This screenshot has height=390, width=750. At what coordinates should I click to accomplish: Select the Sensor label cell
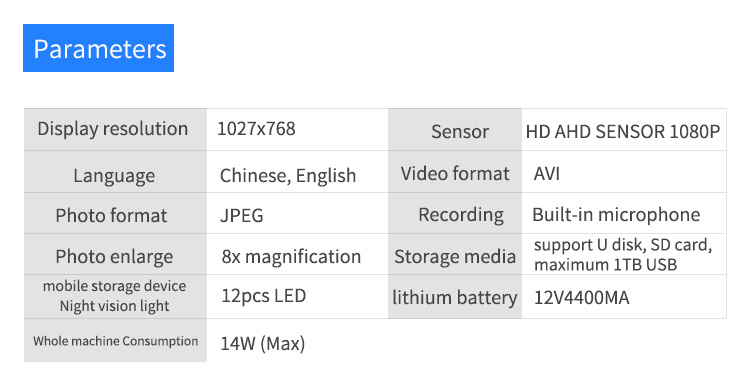tap(455, 129)
